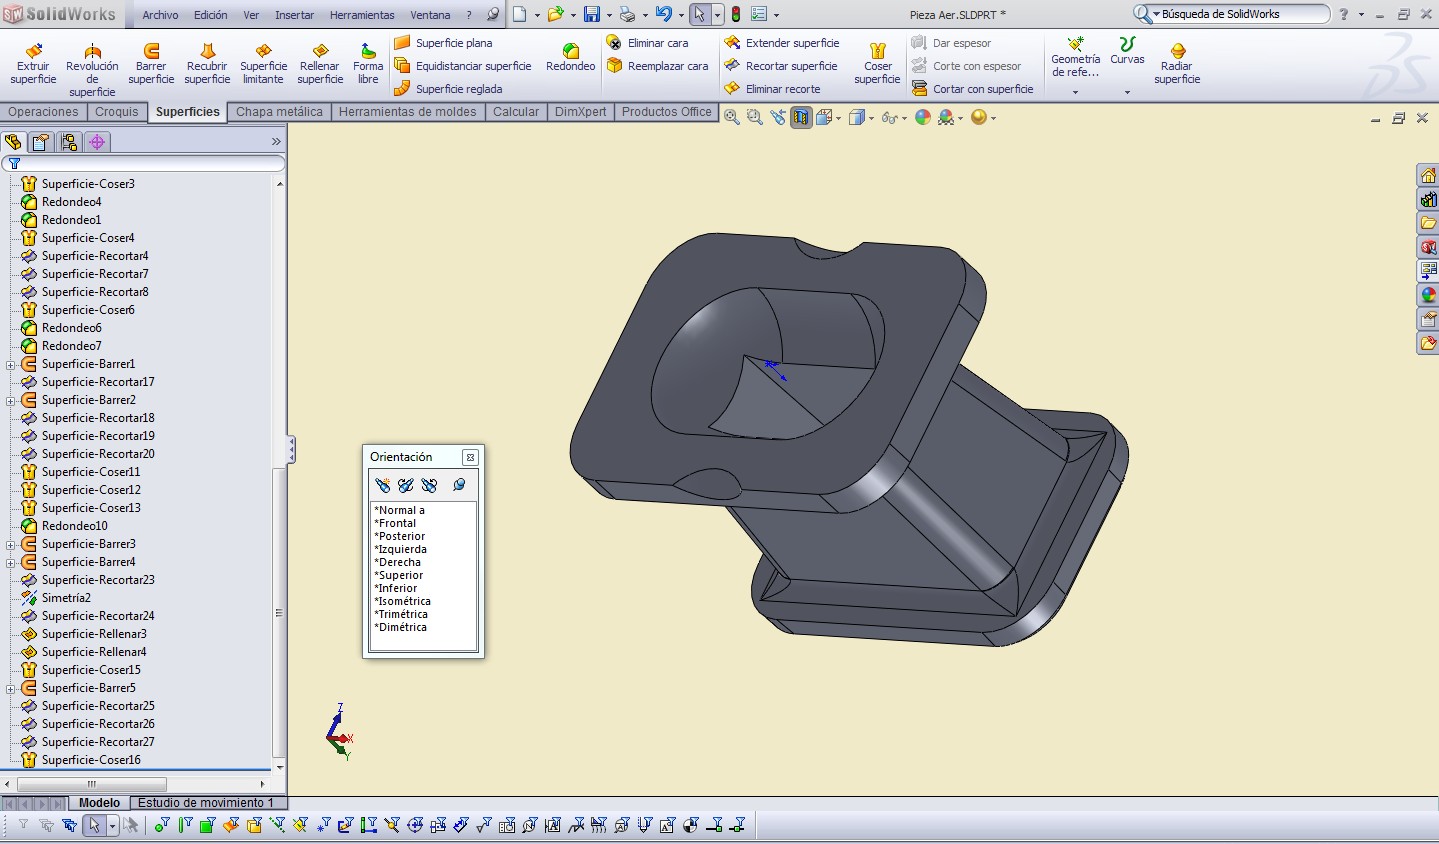The height and width of the screenshot is (844, 1439).
Task: Select the Forma libre tool
Action: coord(368,64)
